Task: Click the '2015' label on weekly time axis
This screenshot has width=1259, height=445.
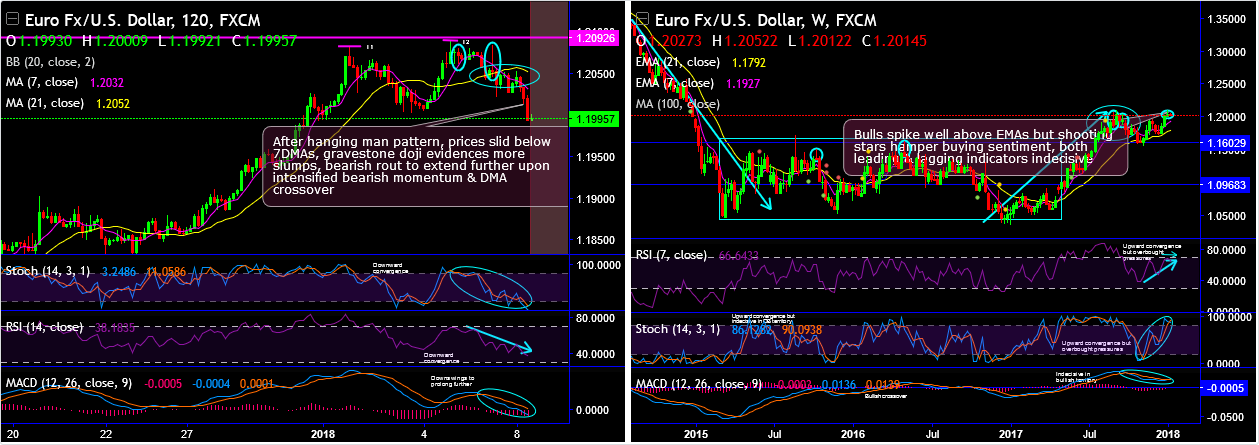Action: [695, 435]
